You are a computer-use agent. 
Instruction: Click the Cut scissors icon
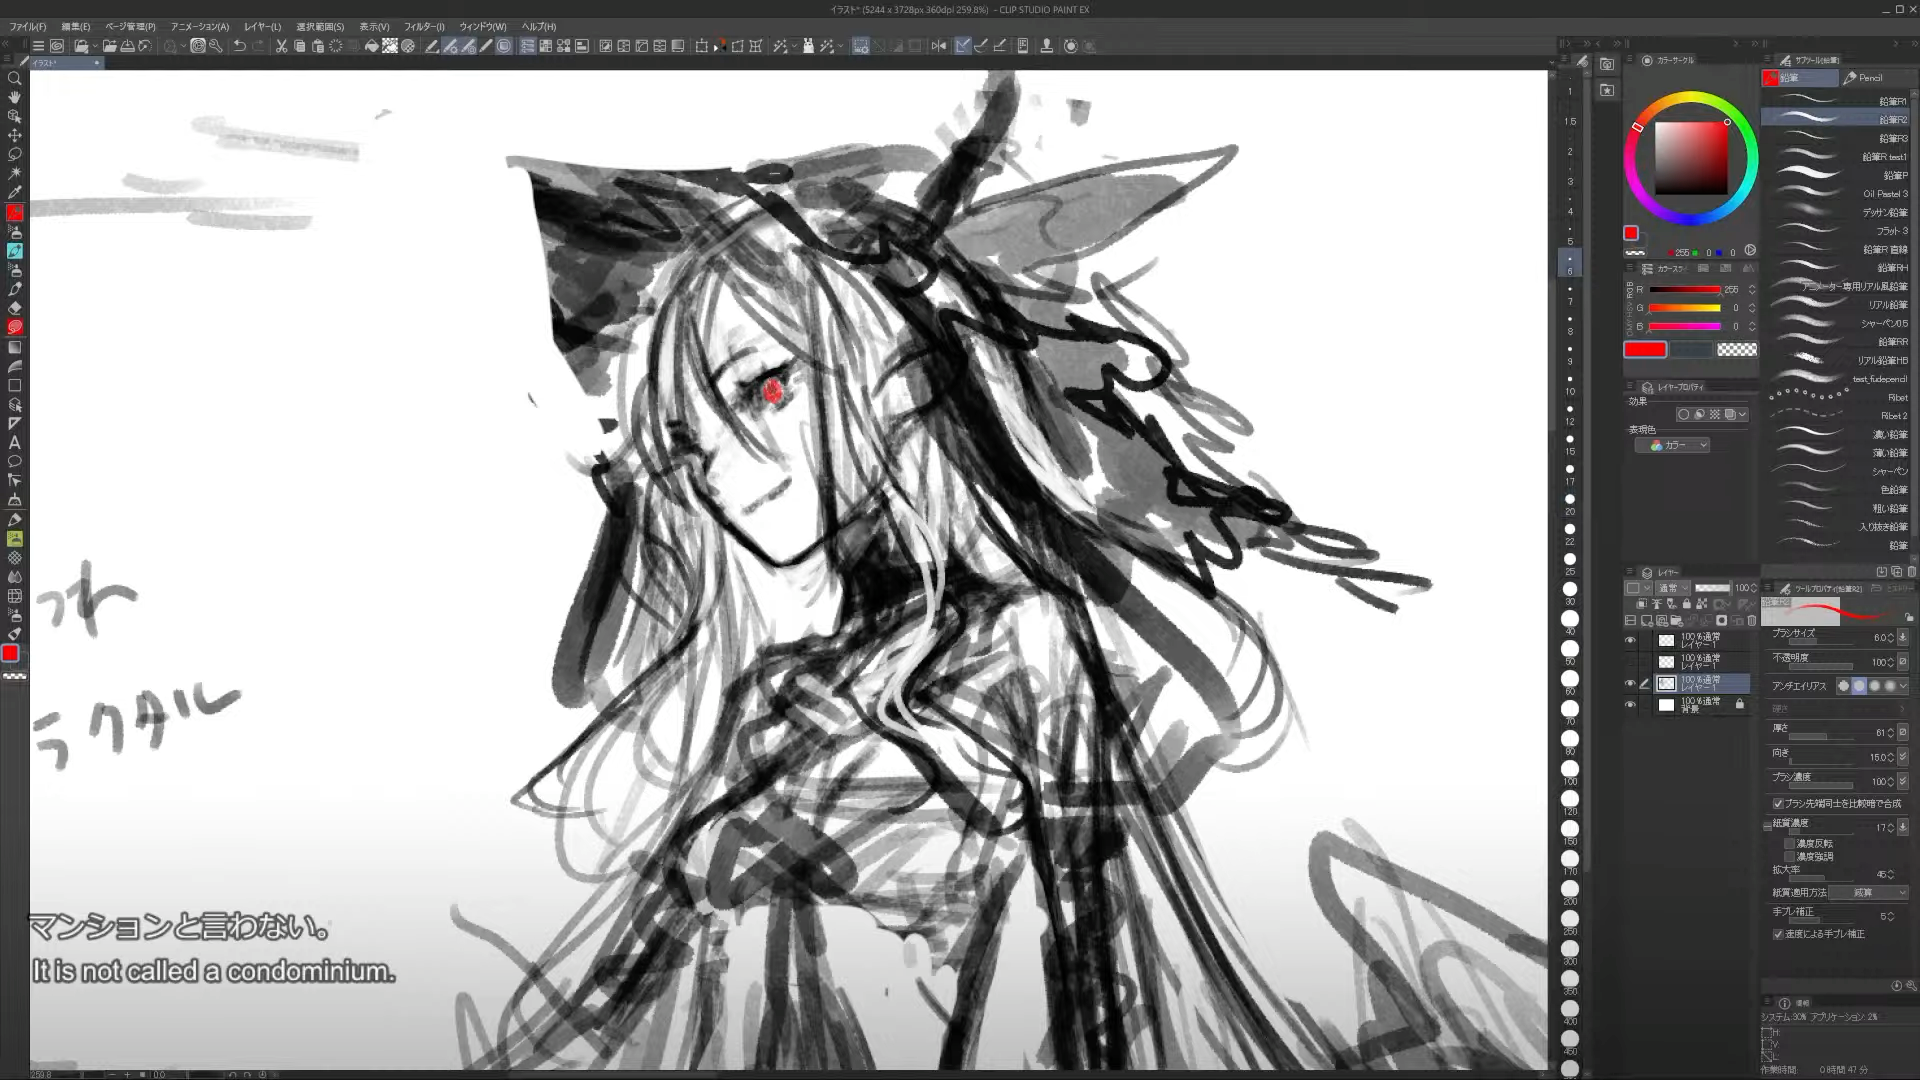click(281, 46)
